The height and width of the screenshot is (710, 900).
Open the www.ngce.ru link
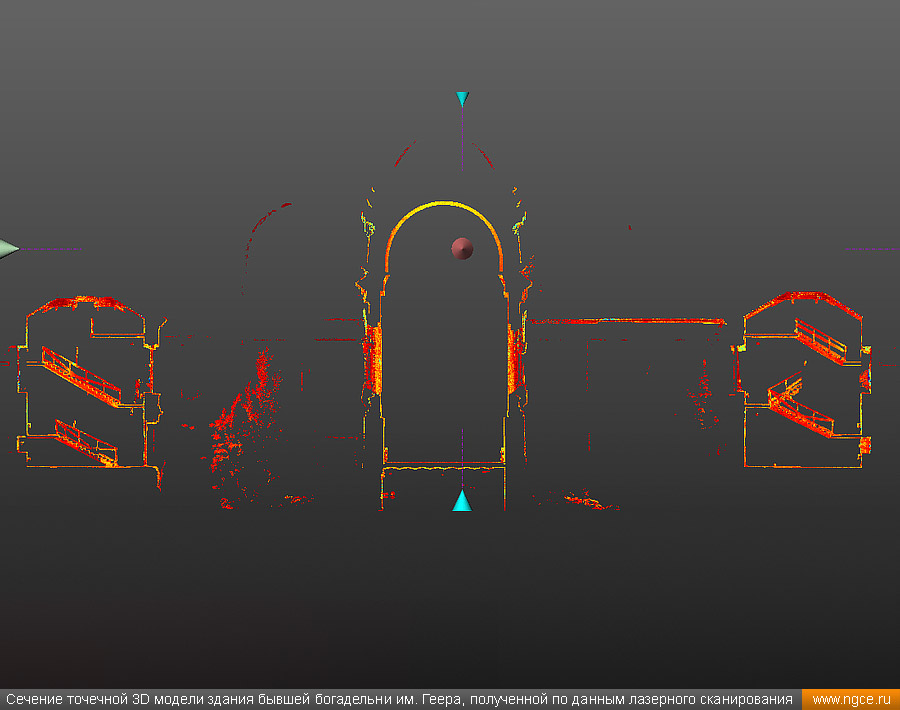click(x=851, y=700)
